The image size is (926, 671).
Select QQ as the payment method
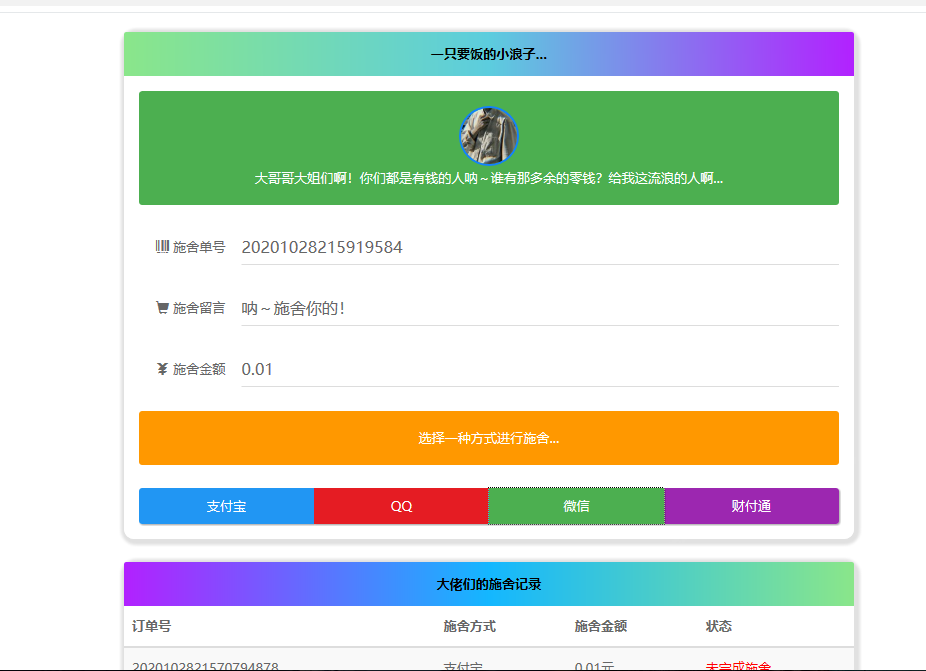coord(400,505)
